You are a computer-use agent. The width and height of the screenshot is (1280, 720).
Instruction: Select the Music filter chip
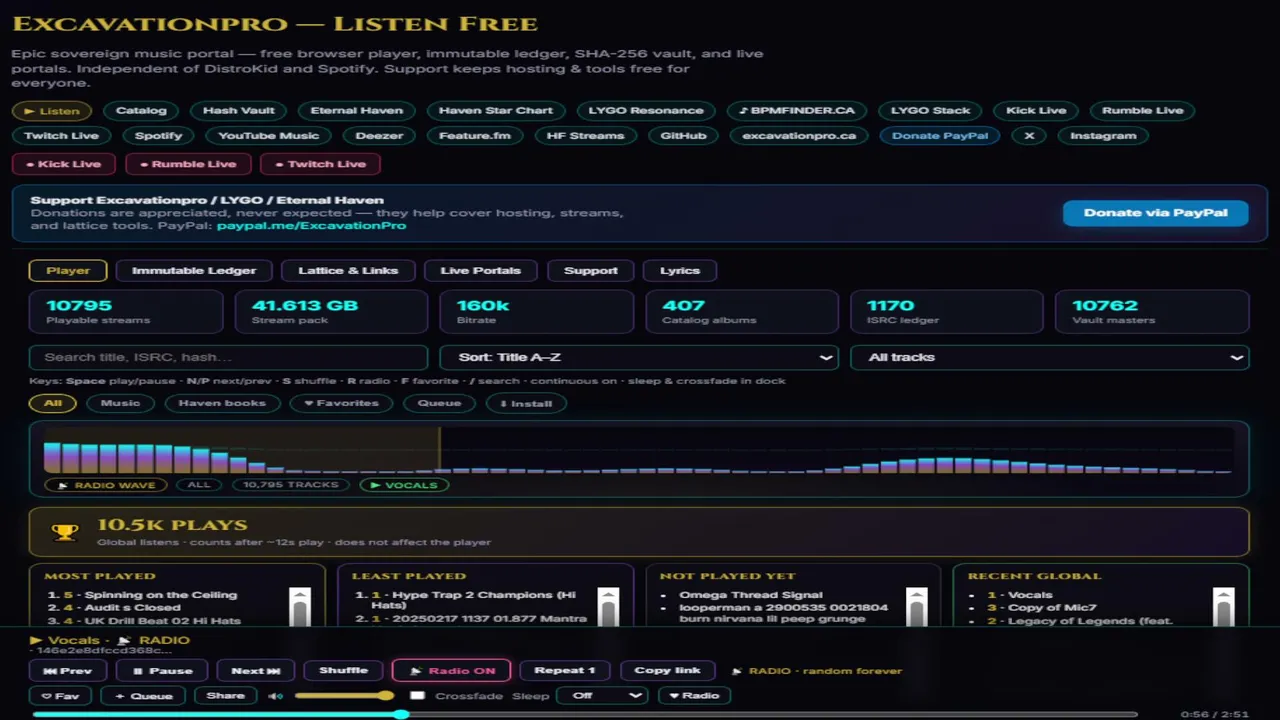click(x=120, y=403)
